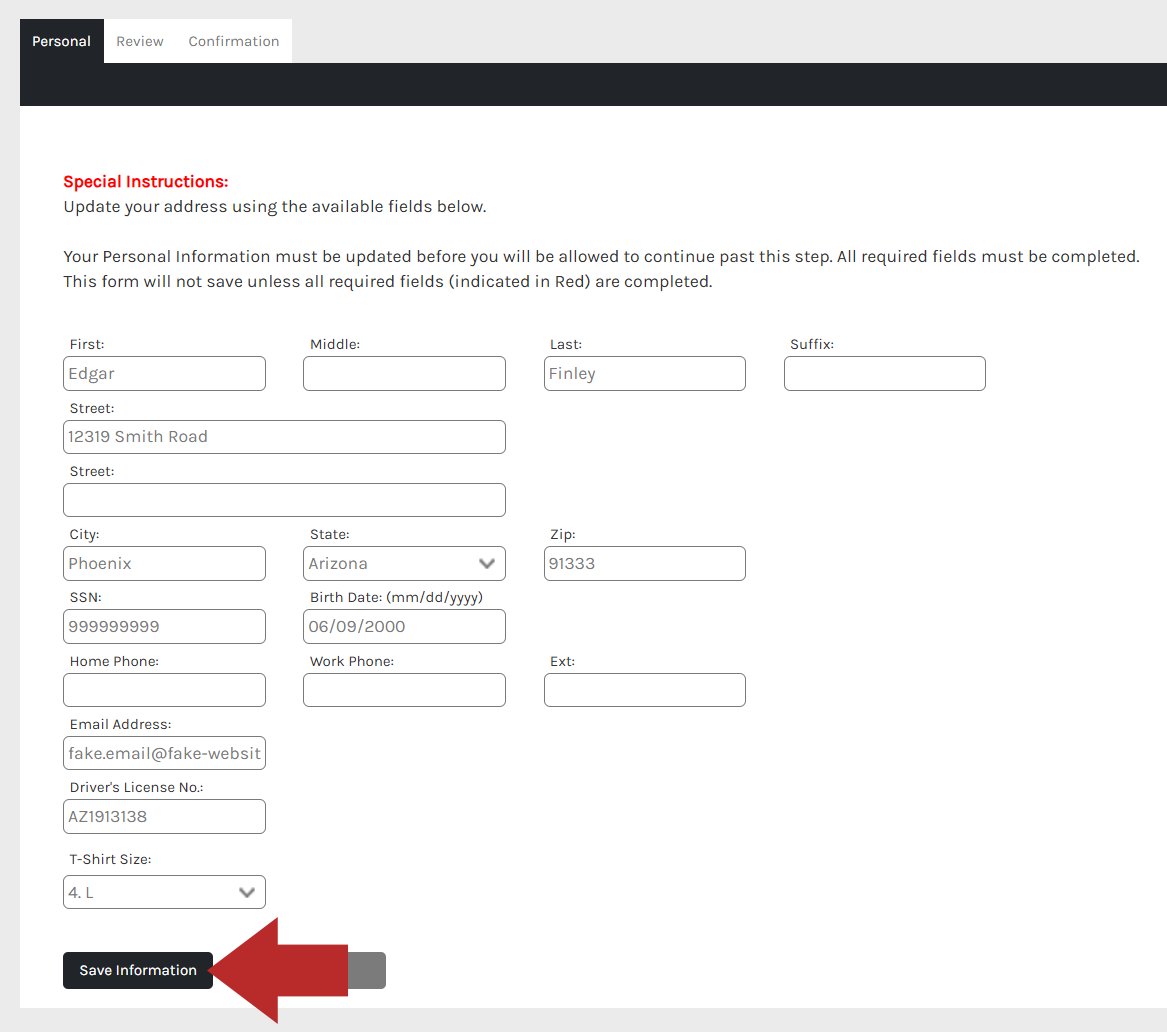1167x1032 pixels.
Task: Click the 'Update your address' instruction line
Action: point(275,207)
